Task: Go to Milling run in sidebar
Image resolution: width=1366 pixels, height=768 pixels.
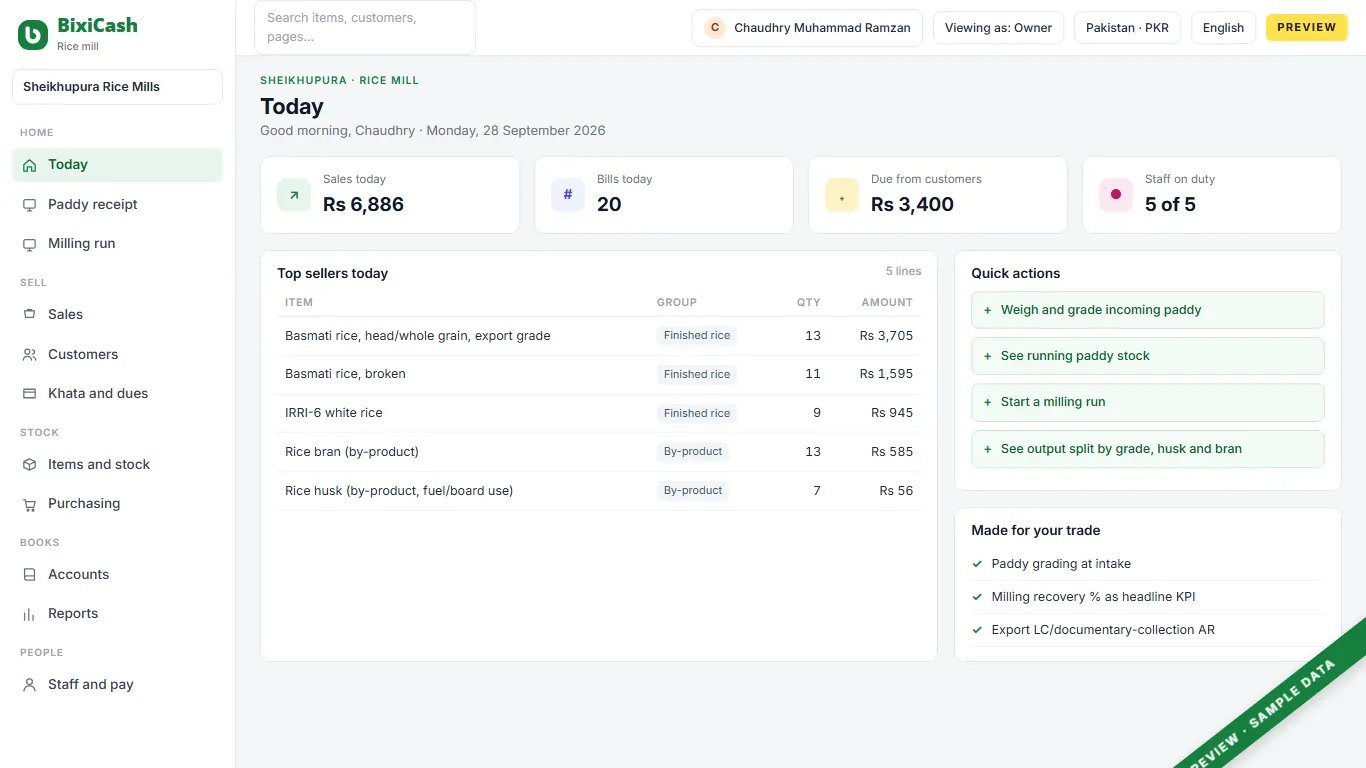Action: point(117,244)
